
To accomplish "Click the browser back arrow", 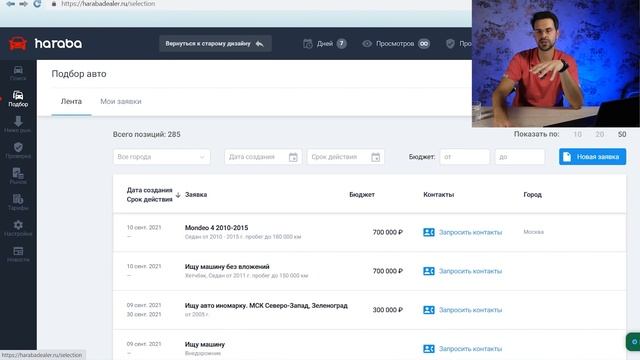I will [x=11, y=4].
